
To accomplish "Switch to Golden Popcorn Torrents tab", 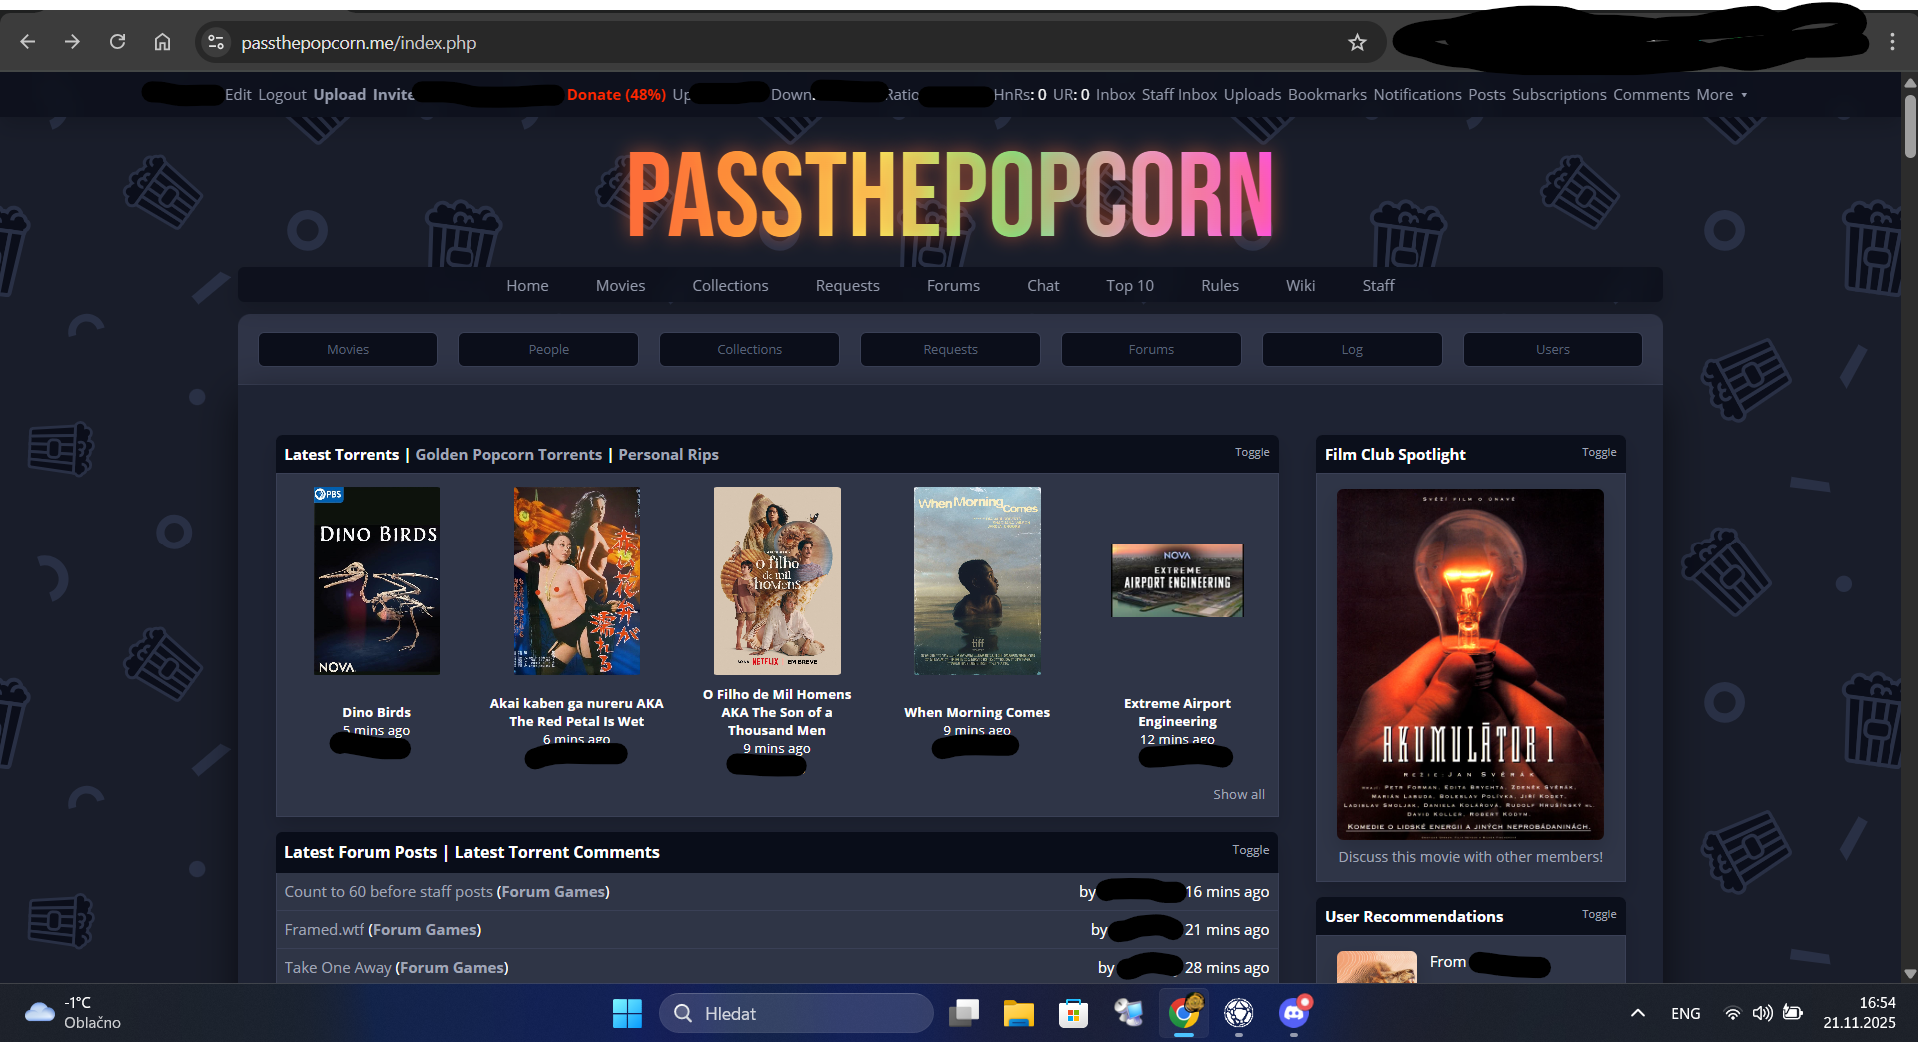I will 509,454.
